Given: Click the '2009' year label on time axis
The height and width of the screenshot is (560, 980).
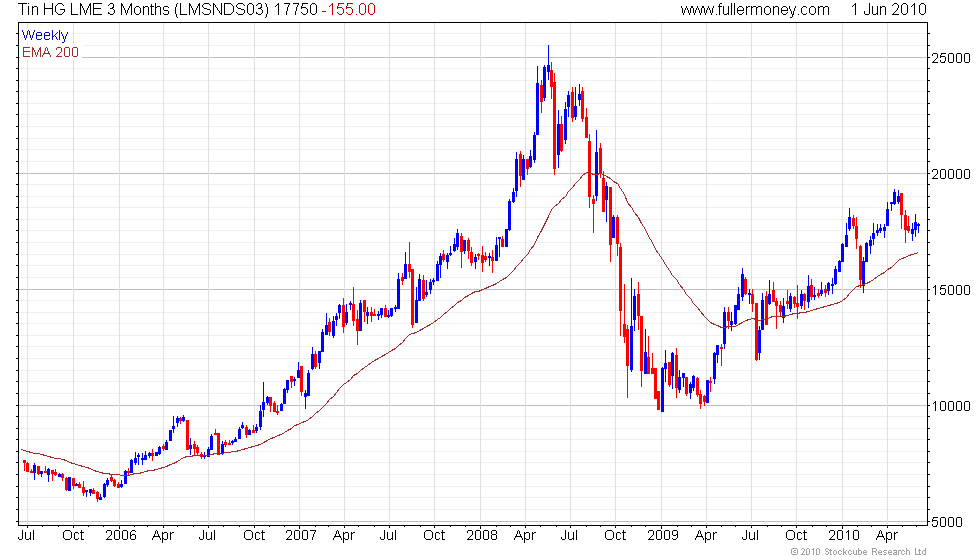Looking at the screenshot, I should click(x=662, y=535).
